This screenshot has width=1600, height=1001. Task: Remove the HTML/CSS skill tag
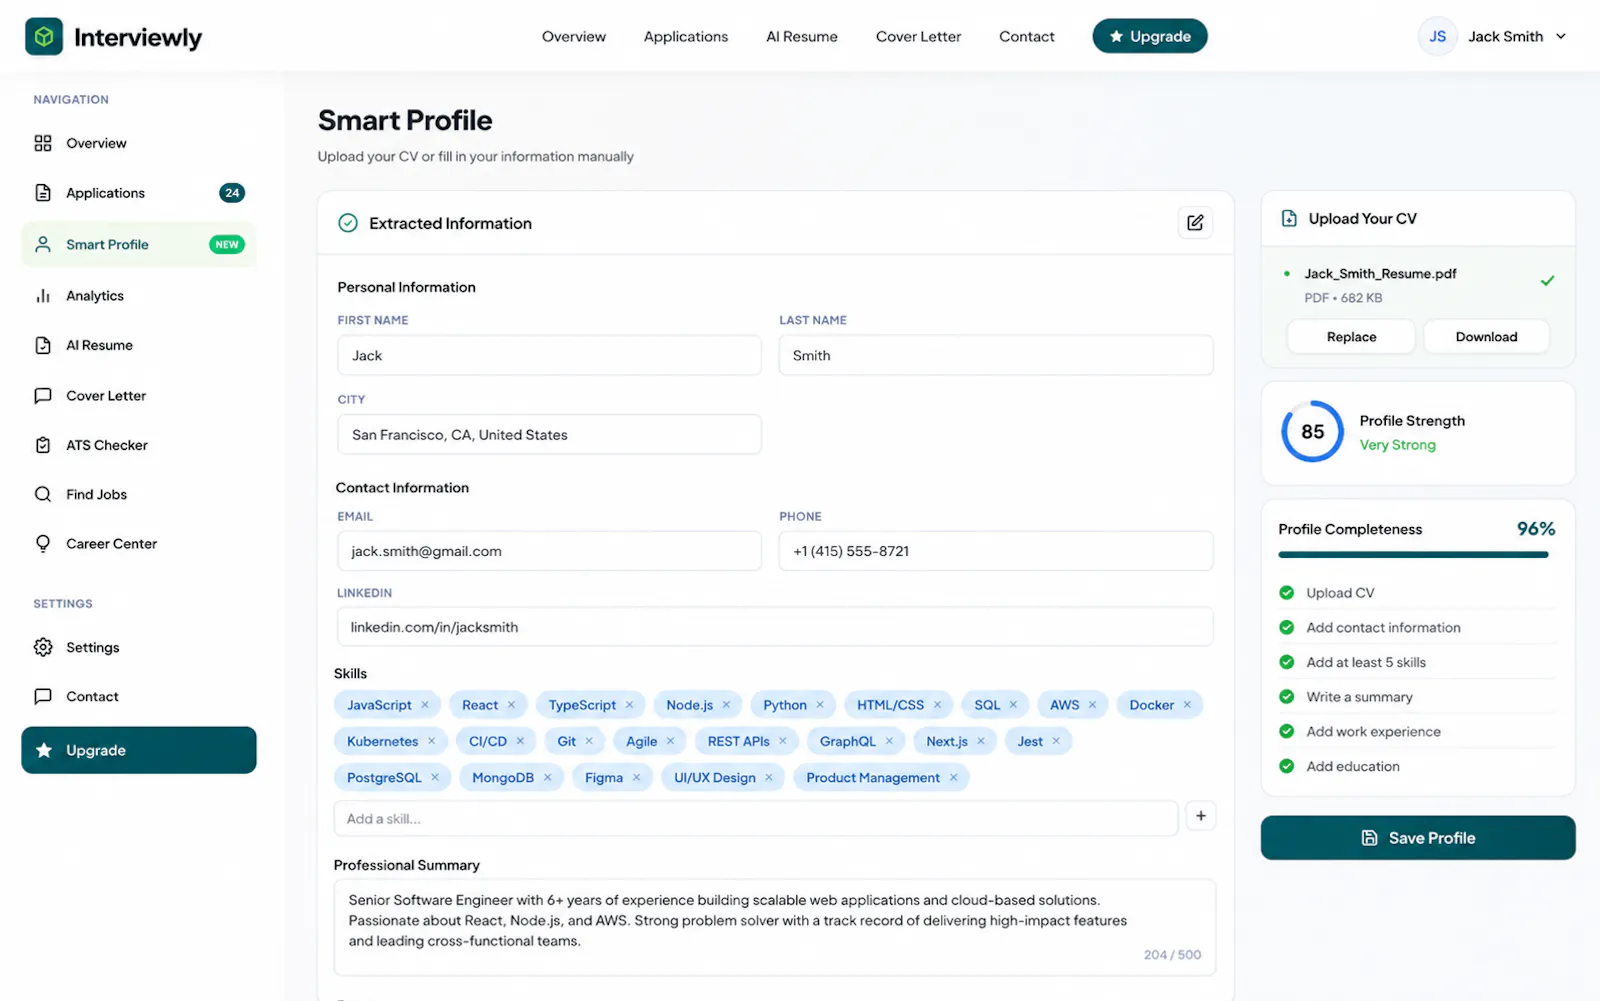(x=937, y=705)
